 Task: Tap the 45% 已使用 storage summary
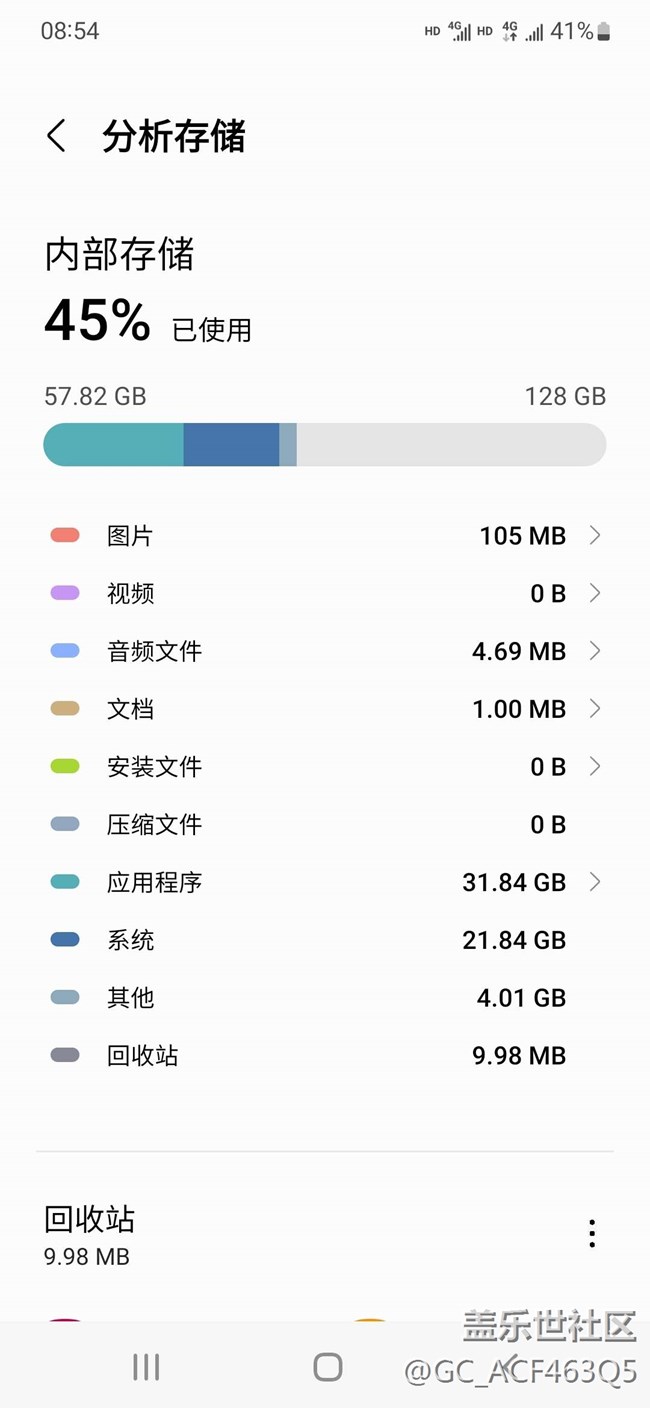(x=148, y=322)
